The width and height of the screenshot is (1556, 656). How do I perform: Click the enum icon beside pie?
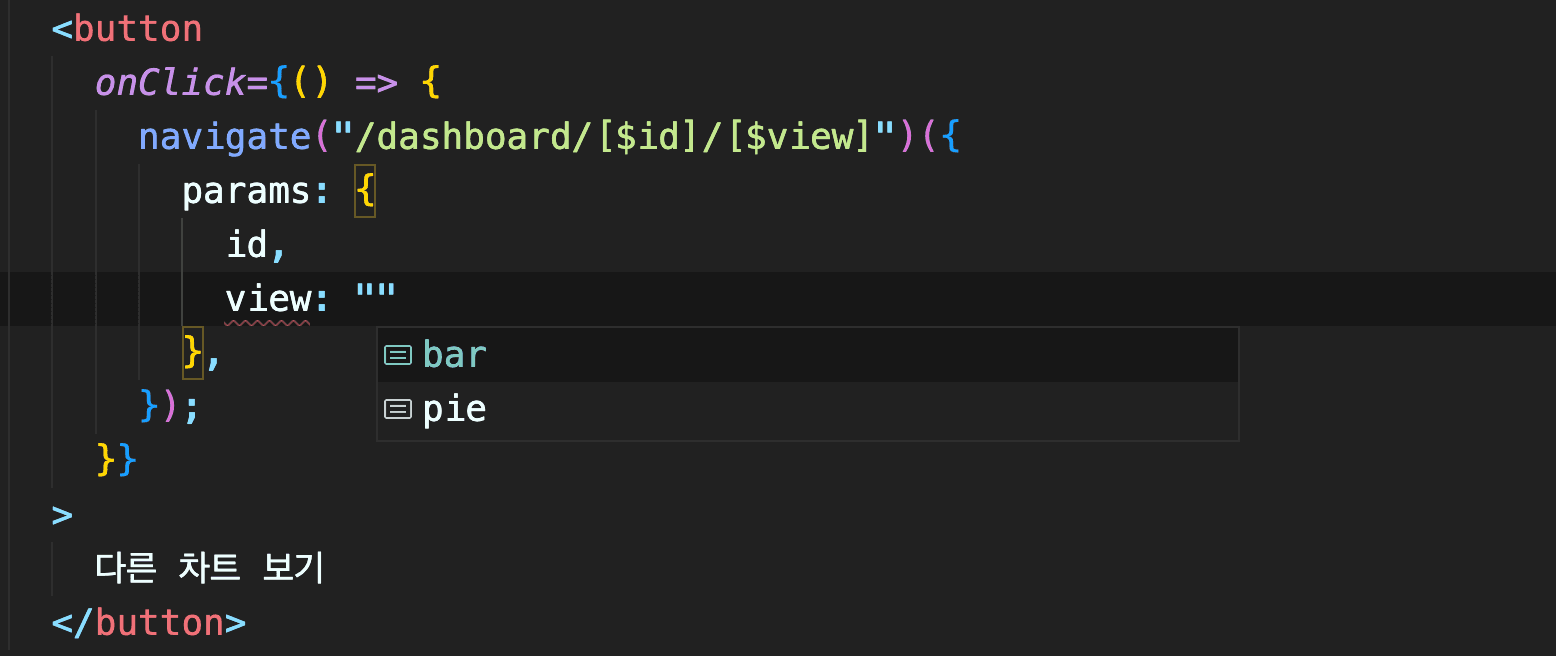pos(398,409)
